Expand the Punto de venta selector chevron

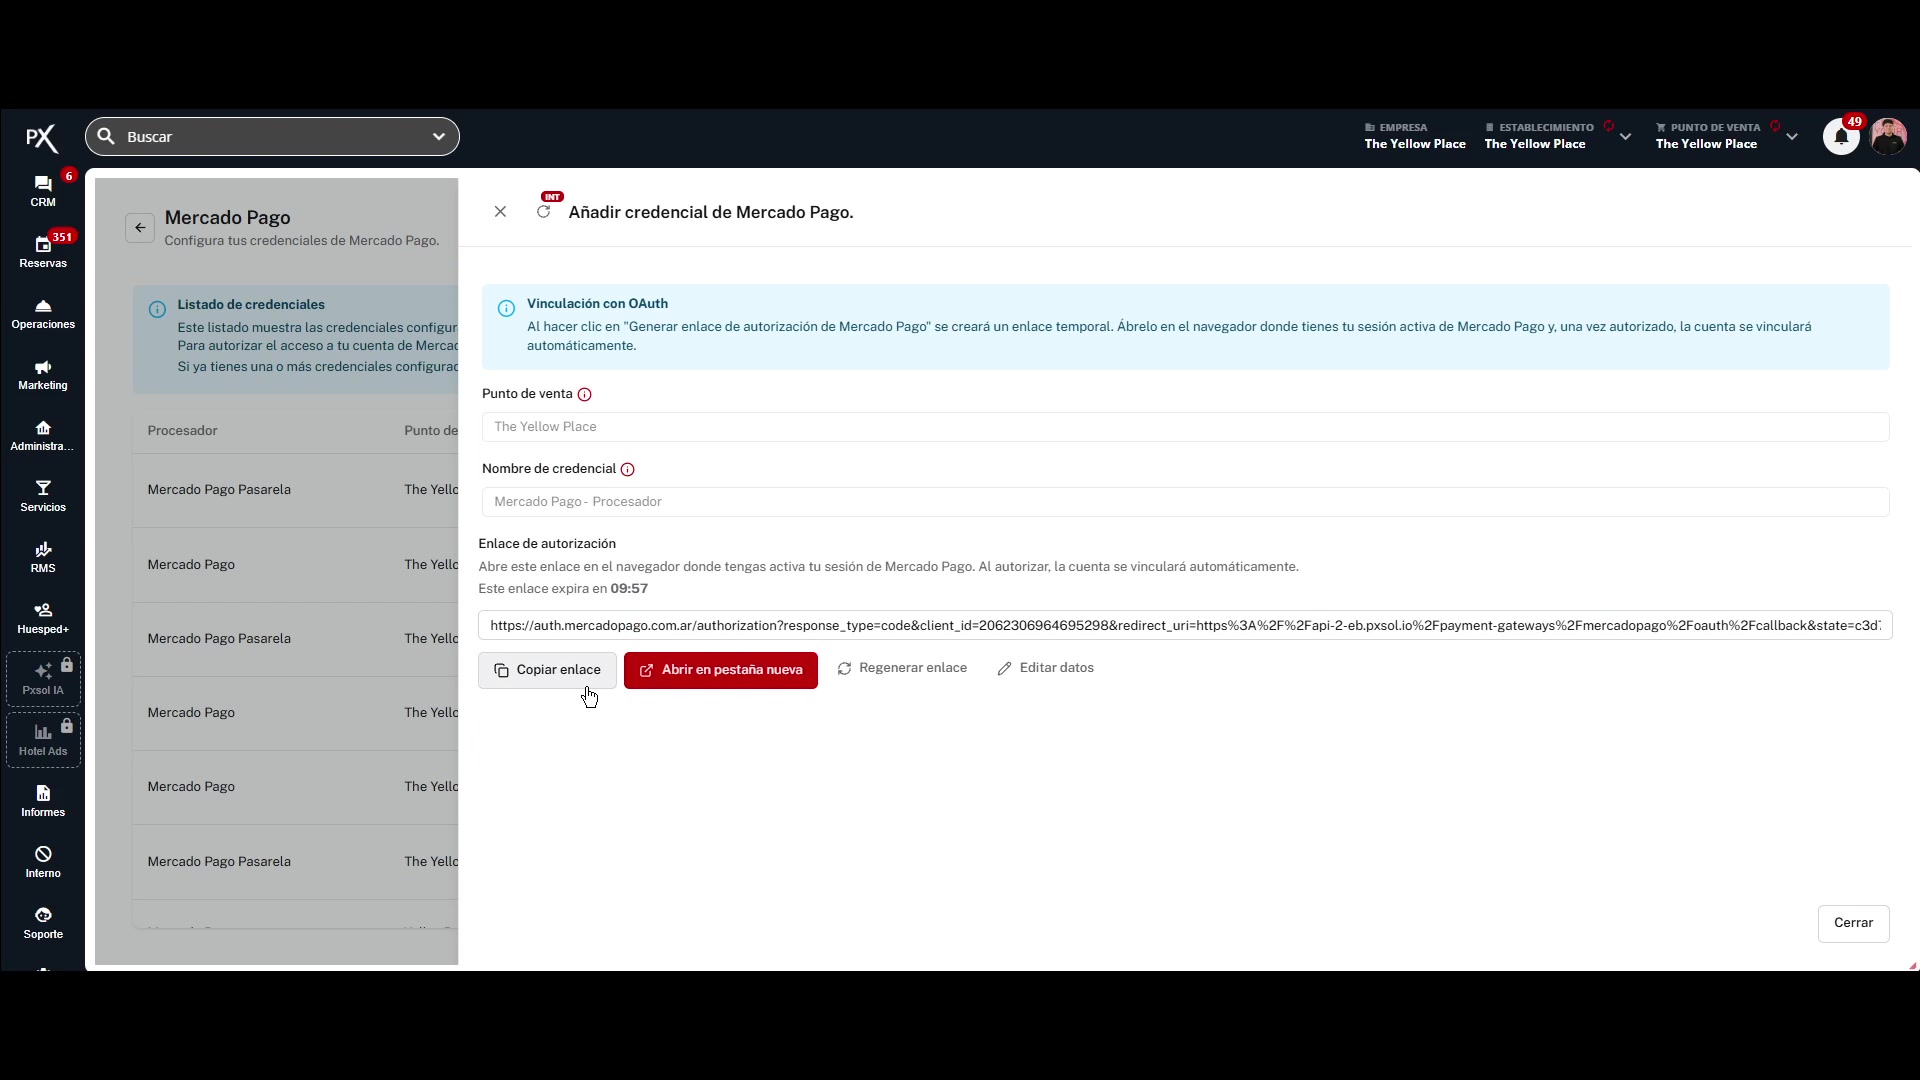(1792, 137)
